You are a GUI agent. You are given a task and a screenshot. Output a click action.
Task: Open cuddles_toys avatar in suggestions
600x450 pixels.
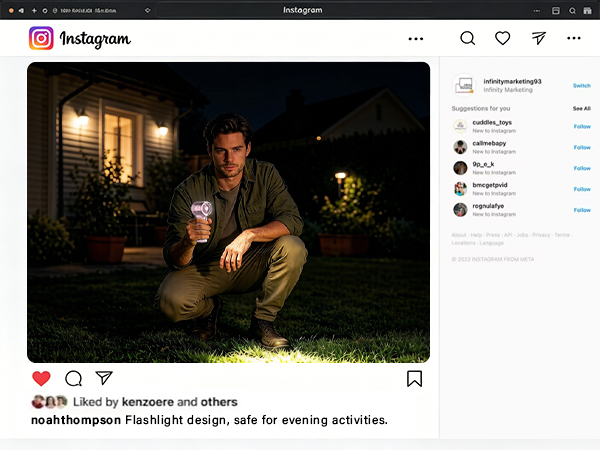point(460,126)
